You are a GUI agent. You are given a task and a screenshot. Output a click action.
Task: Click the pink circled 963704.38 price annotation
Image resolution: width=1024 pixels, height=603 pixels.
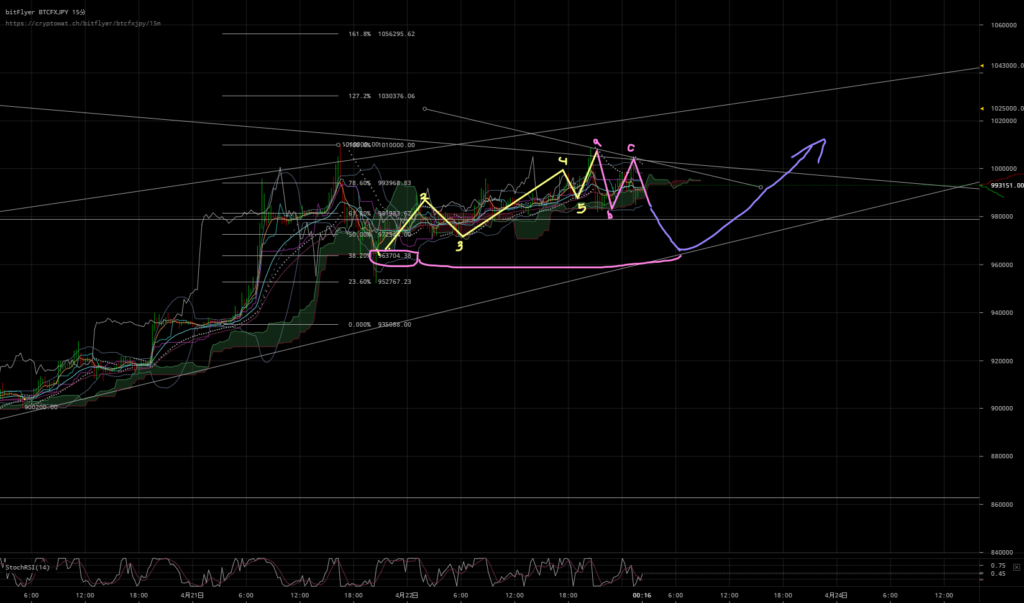click(393, 257)
